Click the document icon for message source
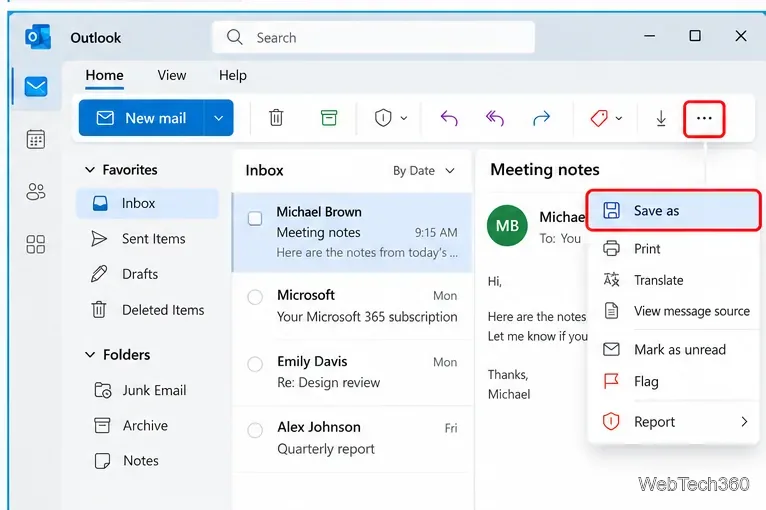 tap(611, 311)
